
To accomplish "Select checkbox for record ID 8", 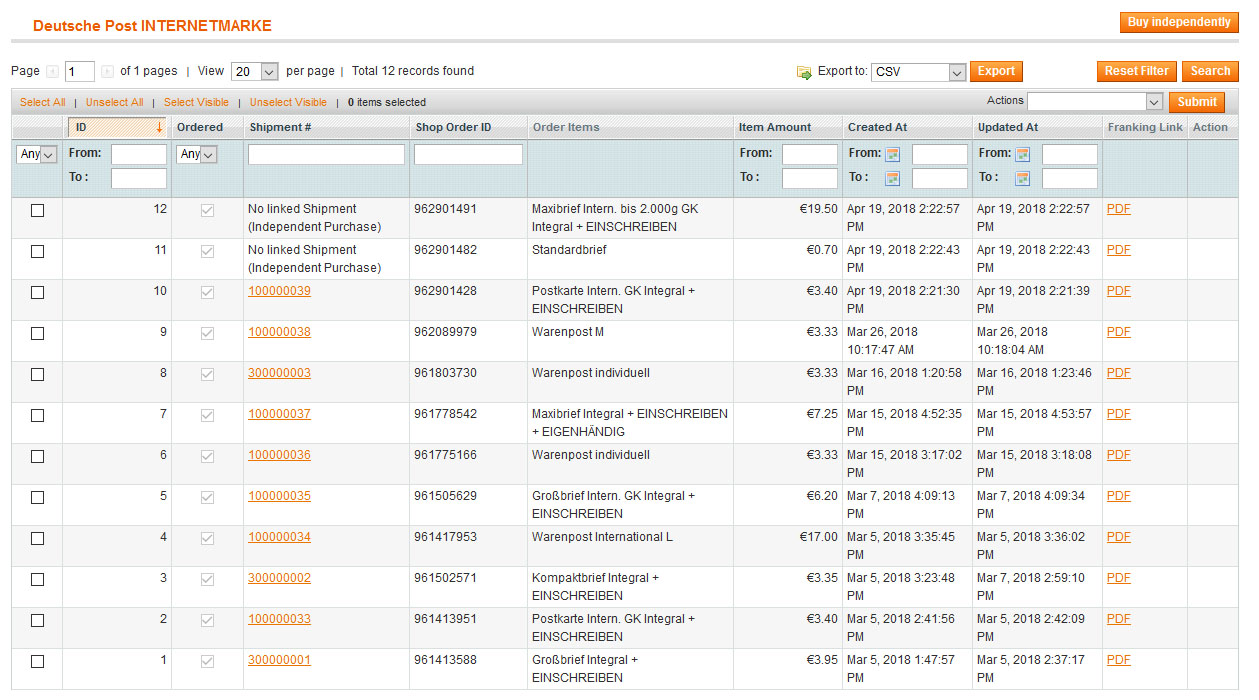I will (37, 374).
